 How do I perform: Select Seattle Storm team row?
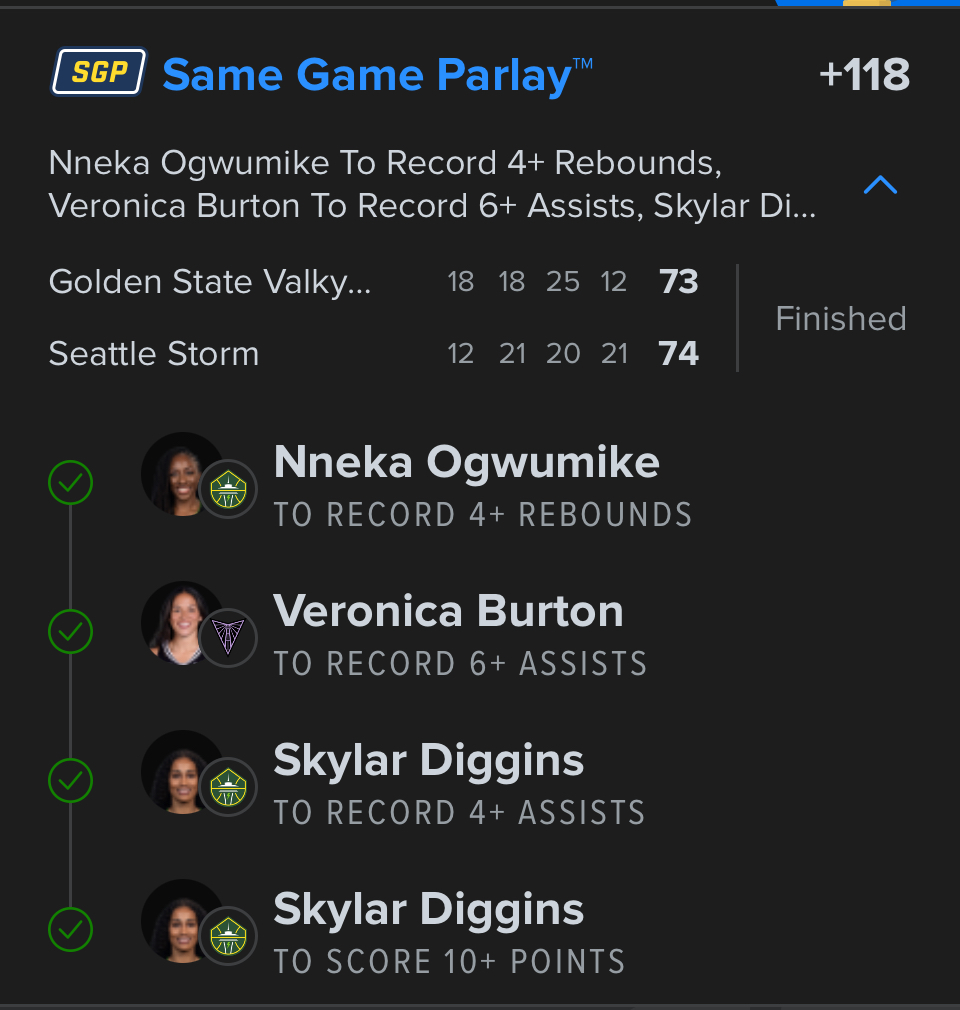click(x=154, y=354)
